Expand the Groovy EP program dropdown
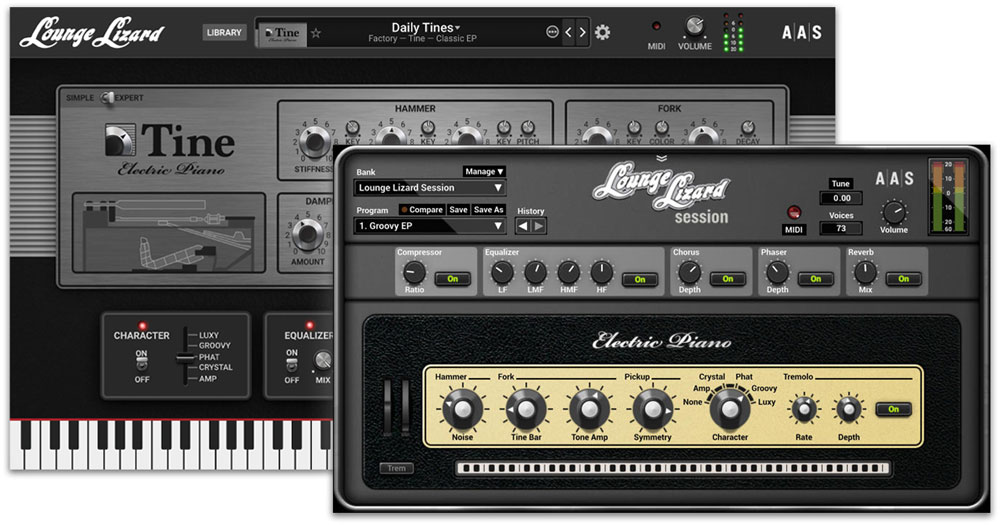Image resolution: width=1000 pixels, height=525 pixels. pyautogui.click(x=430, y=226)
